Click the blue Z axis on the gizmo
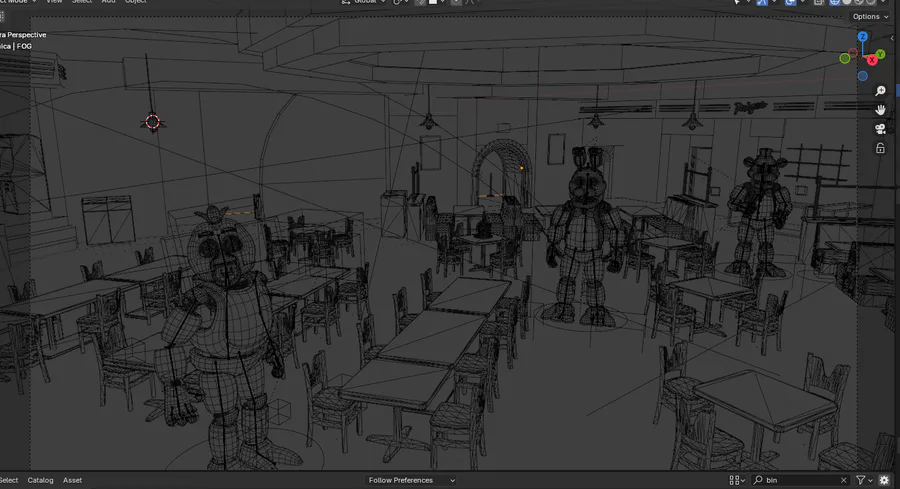900x489 pixels. (862, 37)
